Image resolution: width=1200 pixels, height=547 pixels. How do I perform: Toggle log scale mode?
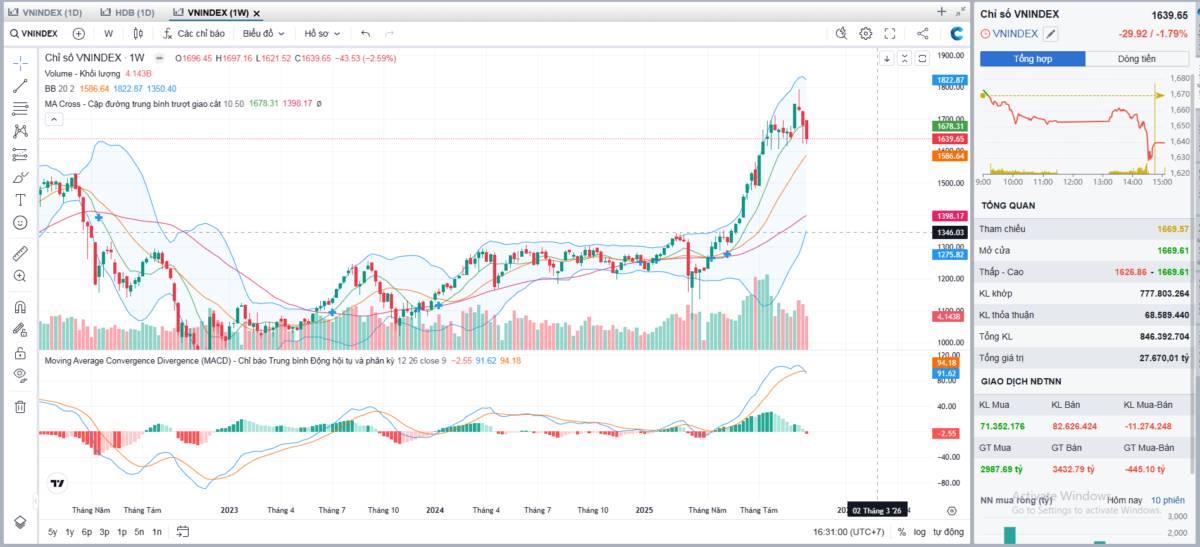tap(919, 532)
